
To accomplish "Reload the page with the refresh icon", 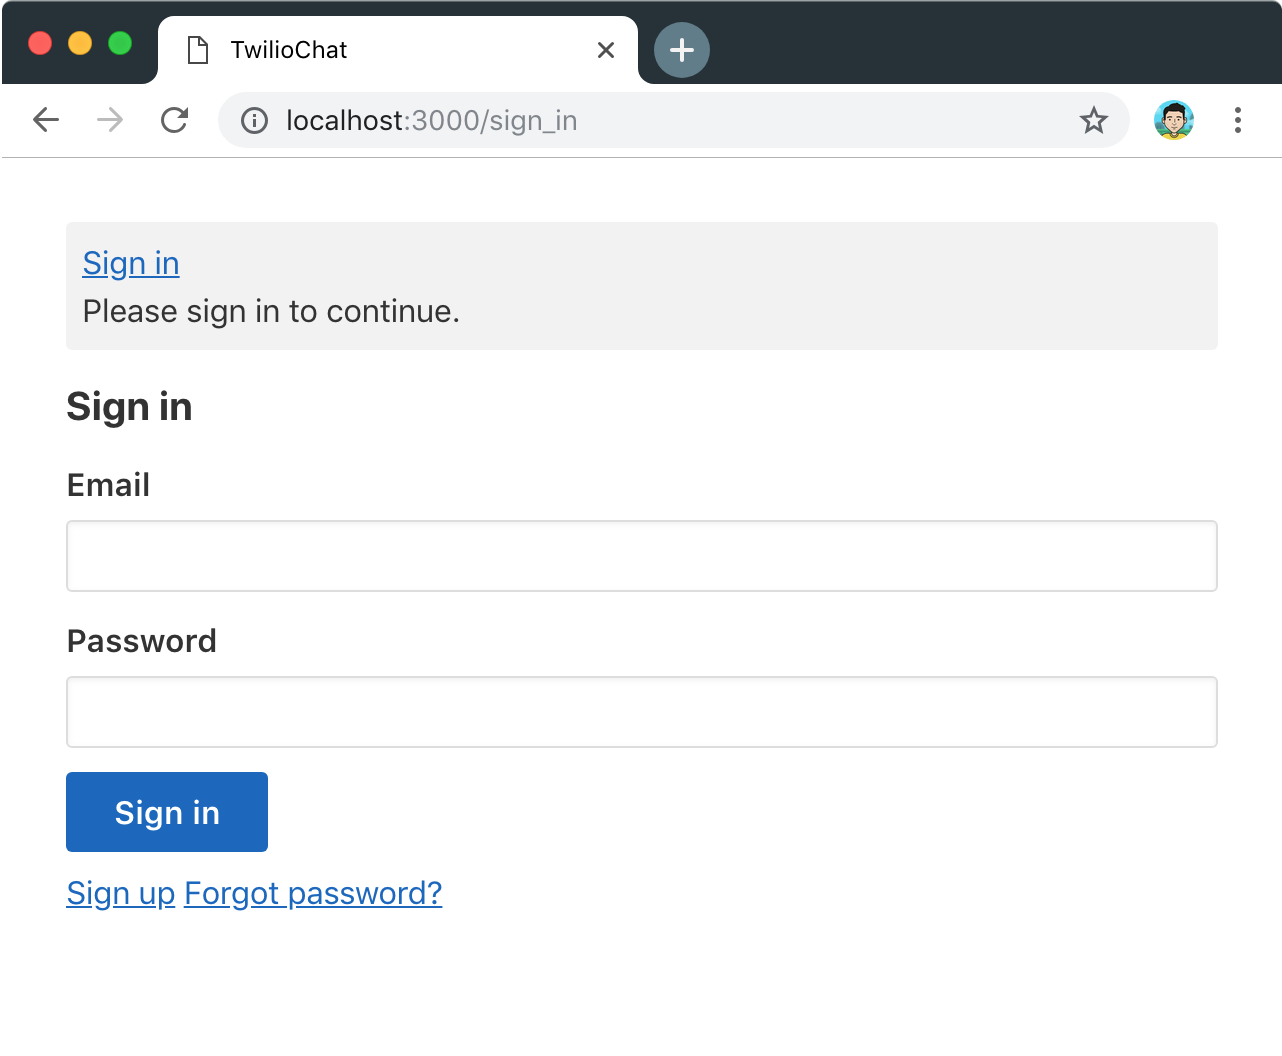I will point(175,120).
